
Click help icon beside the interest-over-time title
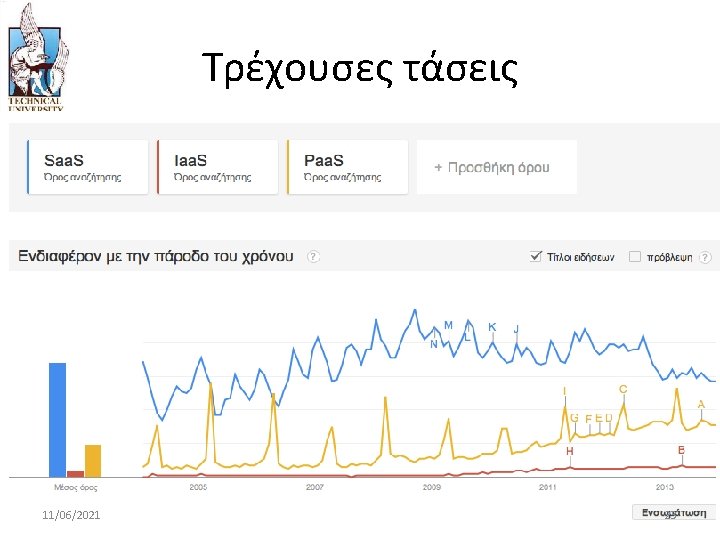(x=313, y=257)
